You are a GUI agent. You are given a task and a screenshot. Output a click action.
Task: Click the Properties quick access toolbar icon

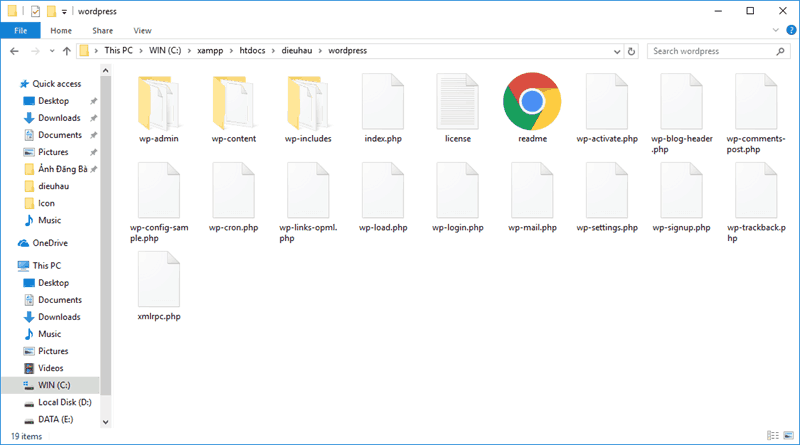coord(35,11)
